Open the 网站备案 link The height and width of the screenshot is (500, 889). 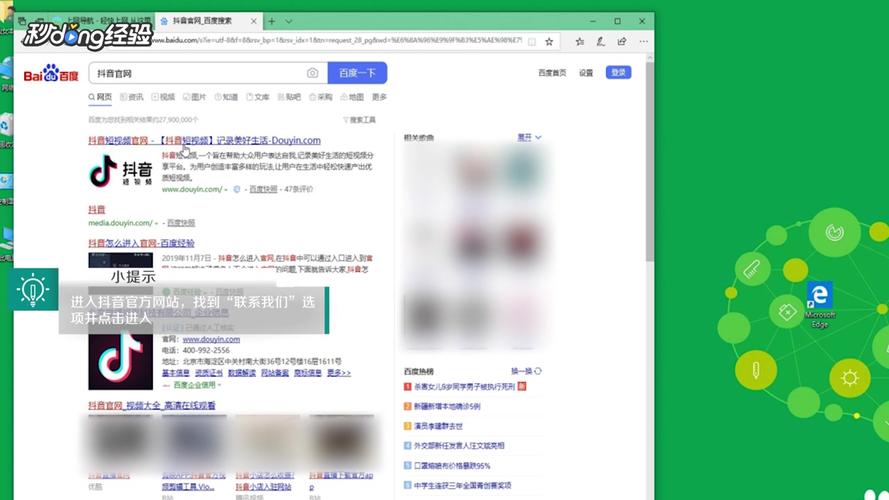coord(275,373)
